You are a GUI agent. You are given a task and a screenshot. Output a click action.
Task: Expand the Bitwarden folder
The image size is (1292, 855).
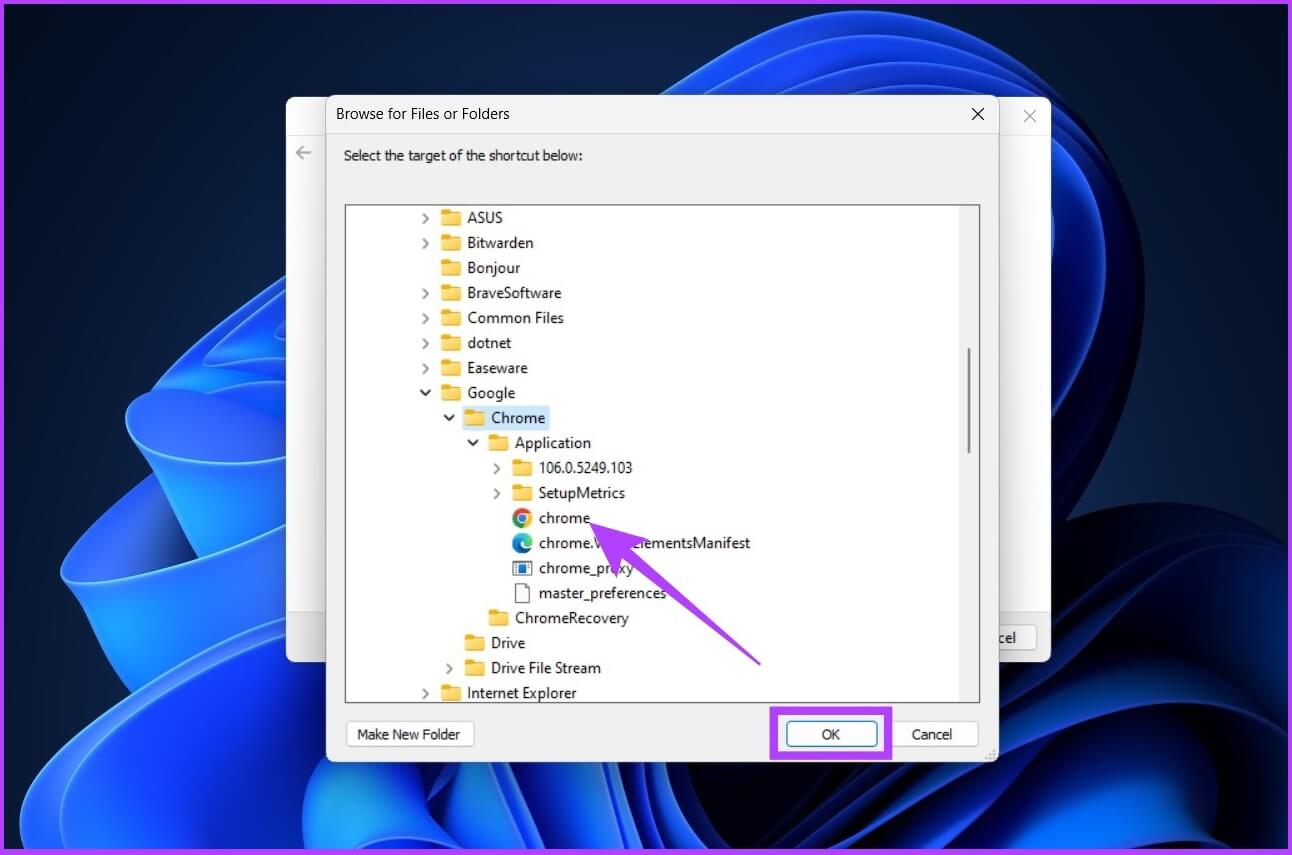(x=425, y=242)
